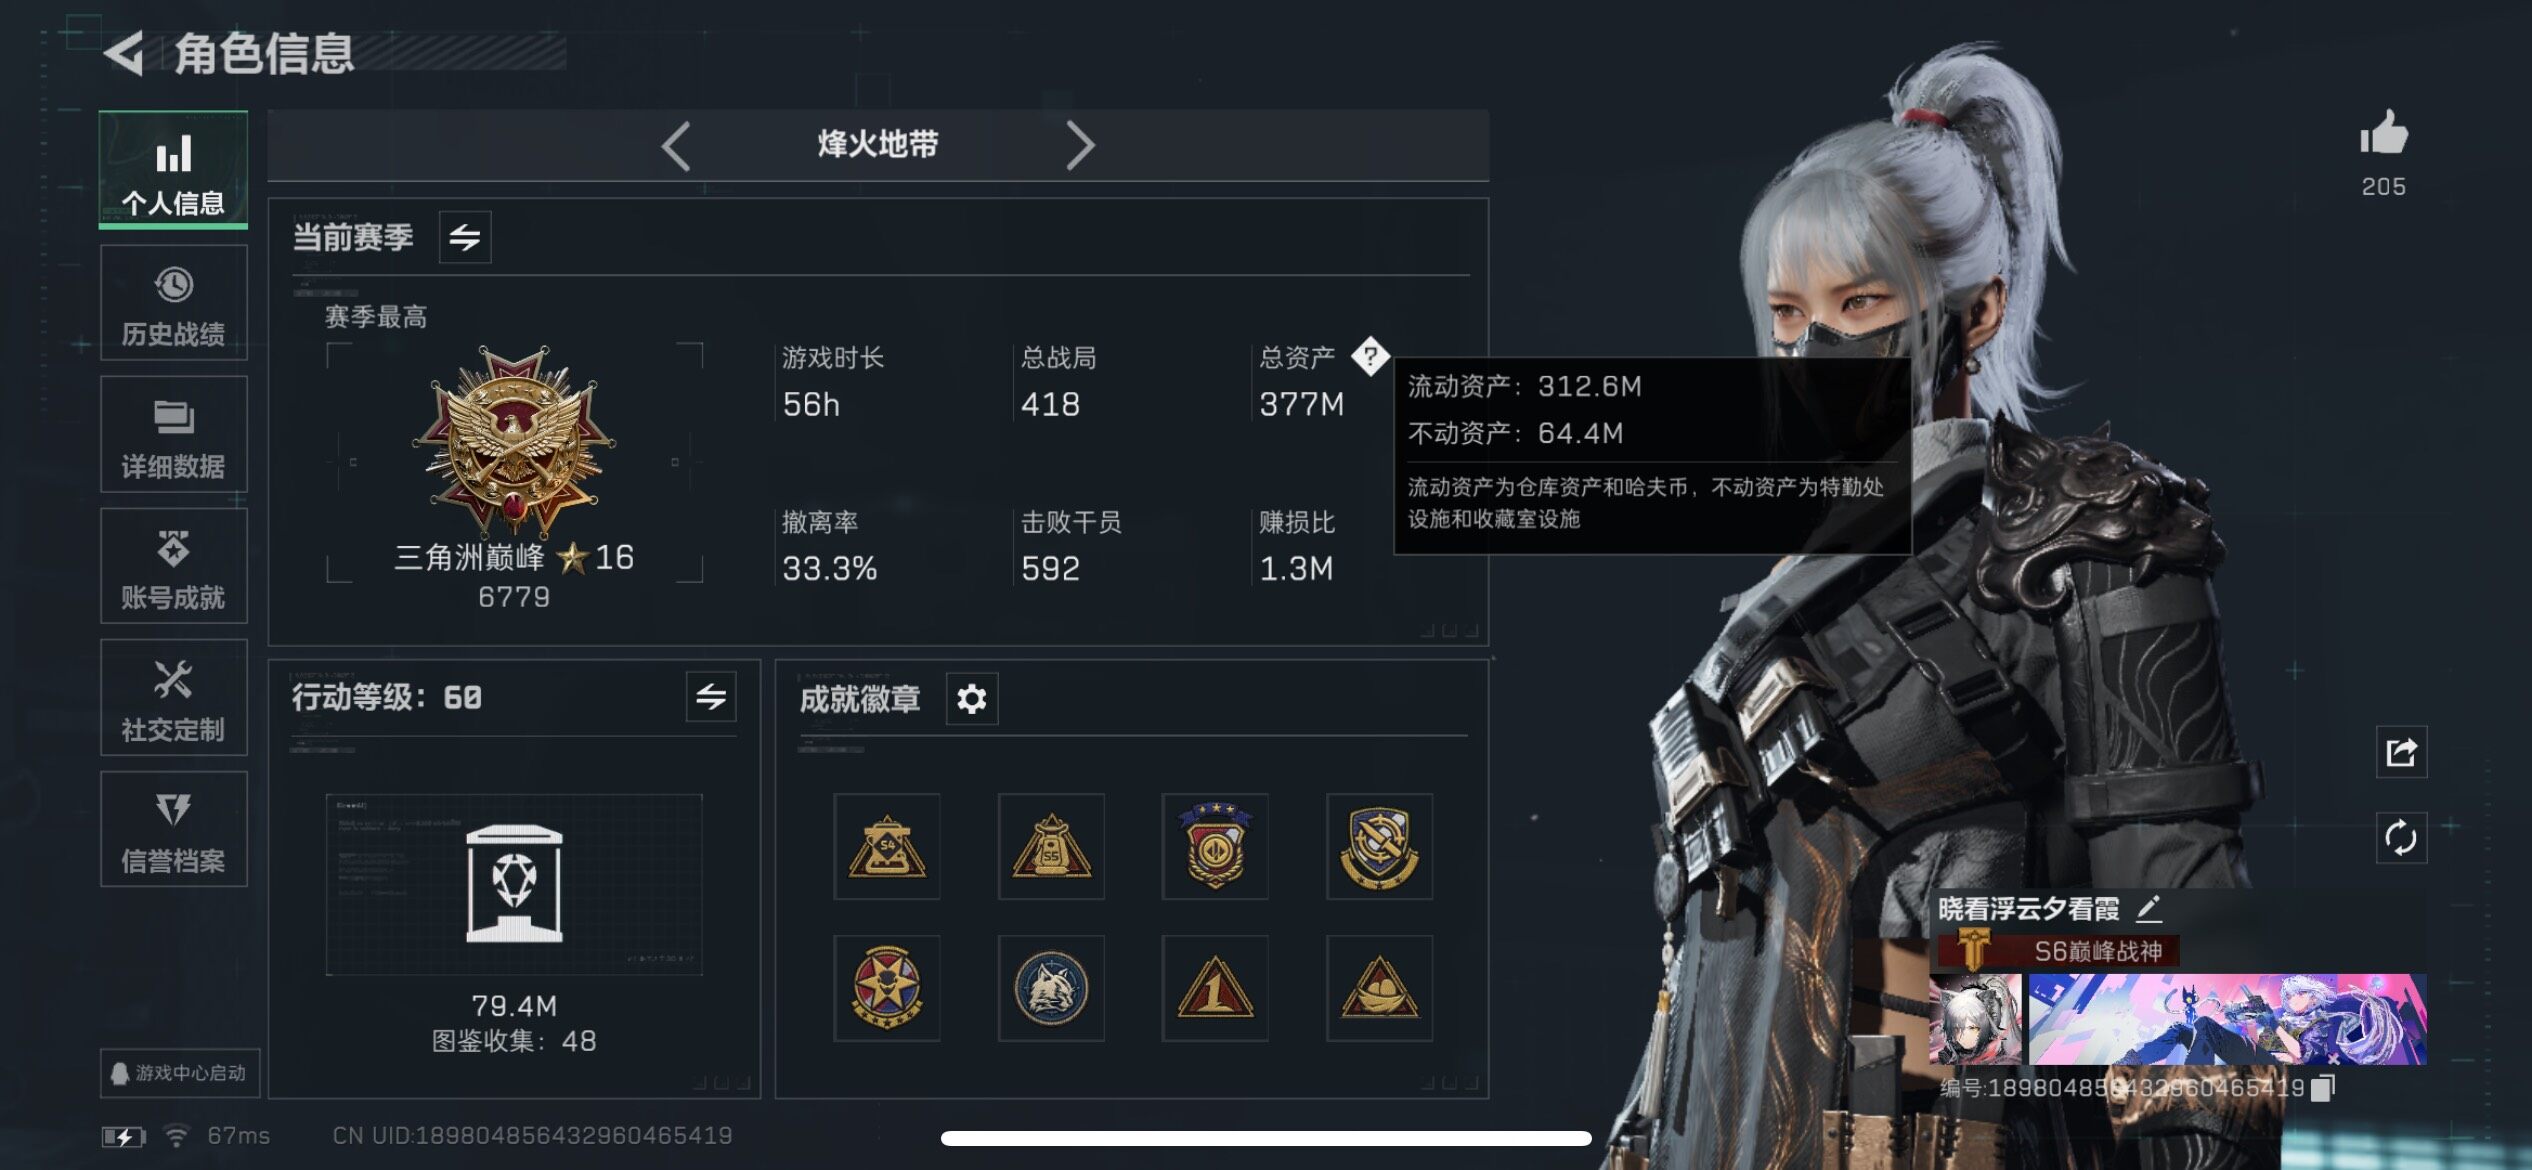Image resolution: width=2532 pixels, height=1170 pixels.
Task: Click the question mark next to 总资产
Action: (1370, 356)
